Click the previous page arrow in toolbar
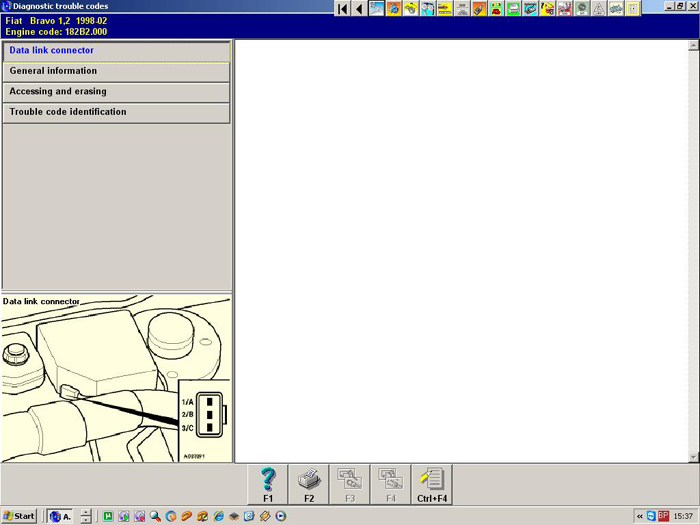 point(358,9)
